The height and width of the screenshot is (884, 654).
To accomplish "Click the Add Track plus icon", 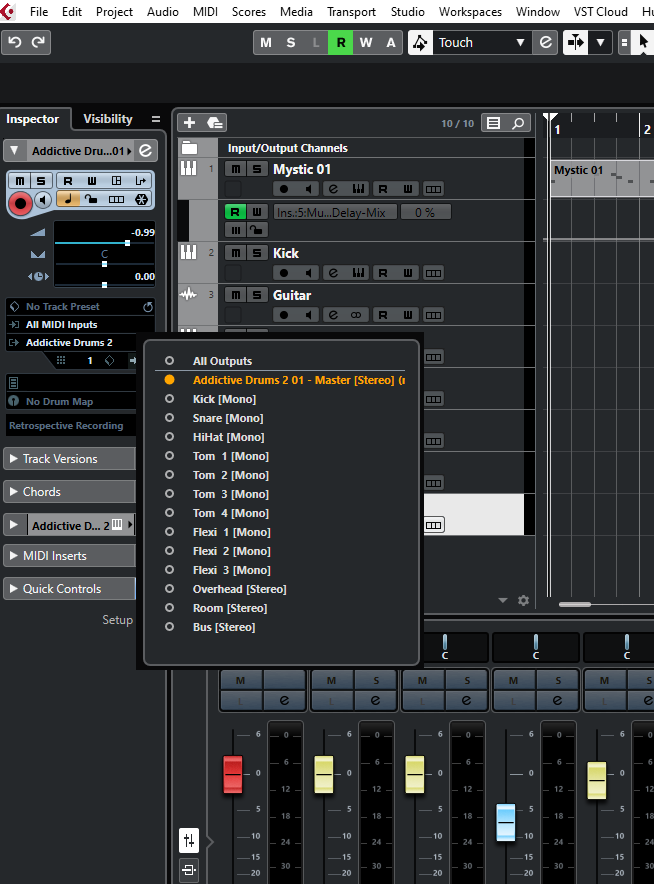I will coord(189,123).
